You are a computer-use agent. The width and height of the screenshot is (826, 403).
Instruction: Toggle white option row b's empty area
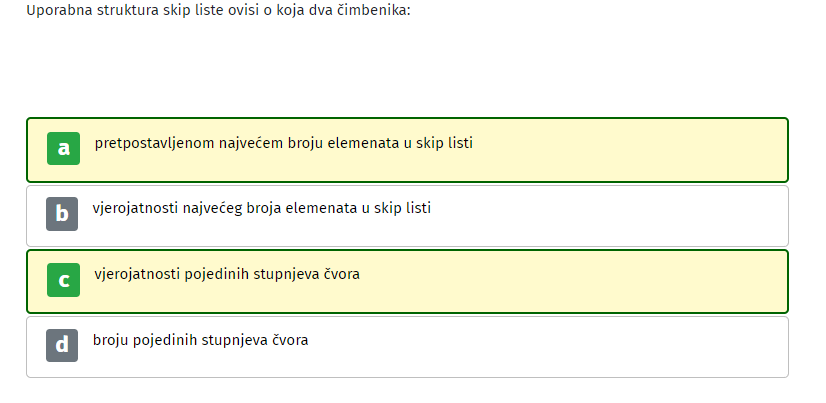pyautogui.click(x=606, y=216)
